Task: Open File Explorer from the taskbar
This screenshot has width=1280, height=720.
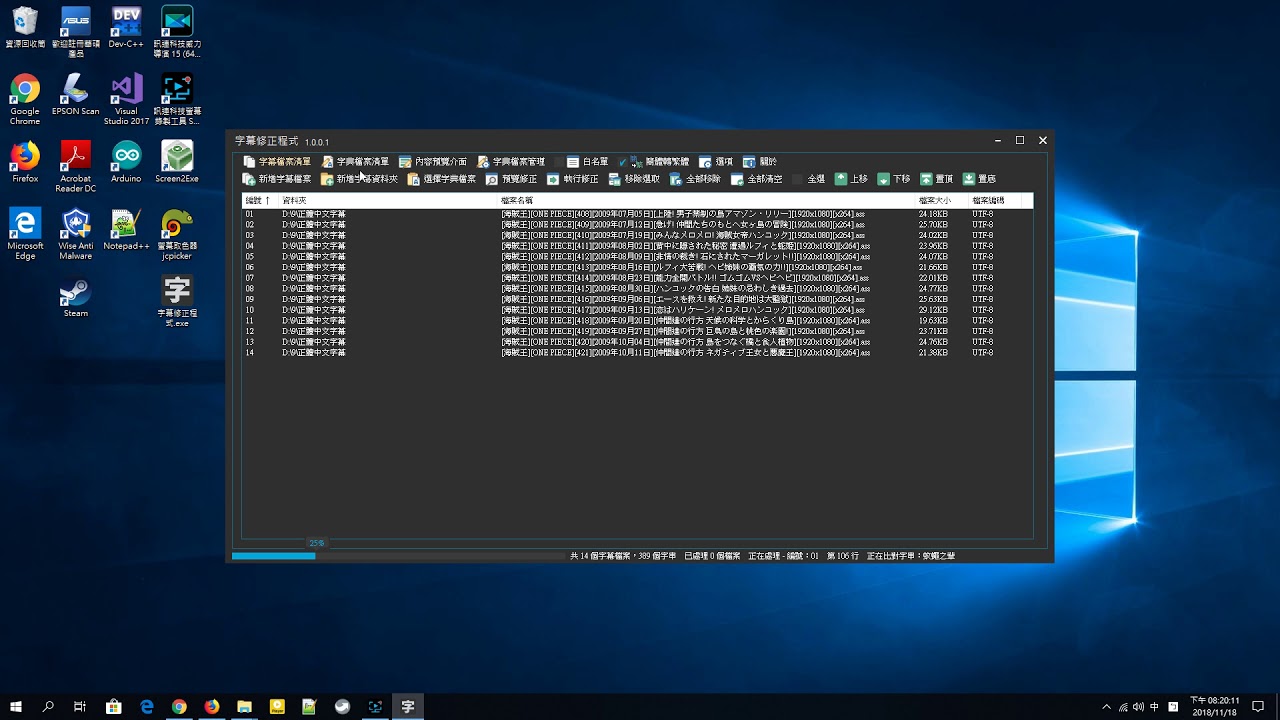Action: point(244,707)
